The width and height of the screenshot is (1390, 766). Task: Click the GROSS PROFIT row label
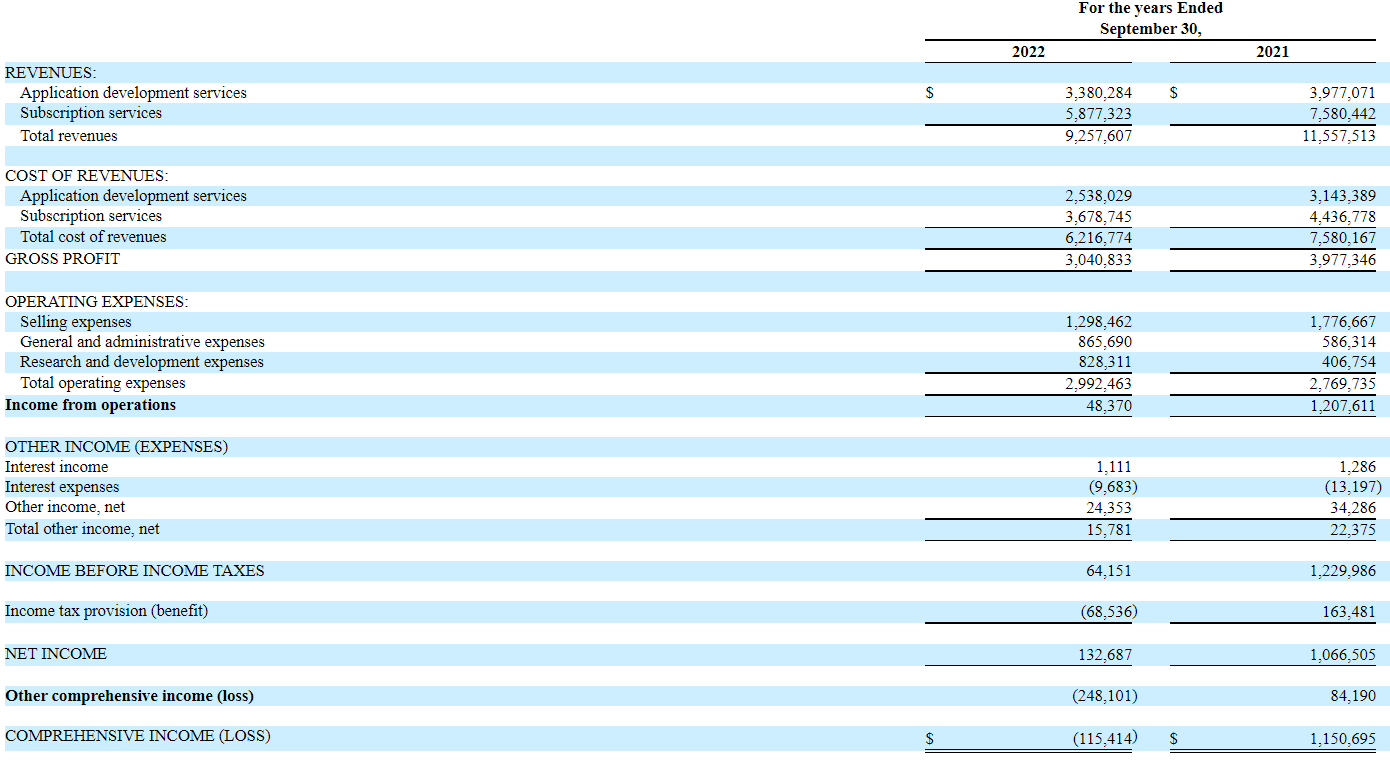pyautogui.click(x=62, y=259)
